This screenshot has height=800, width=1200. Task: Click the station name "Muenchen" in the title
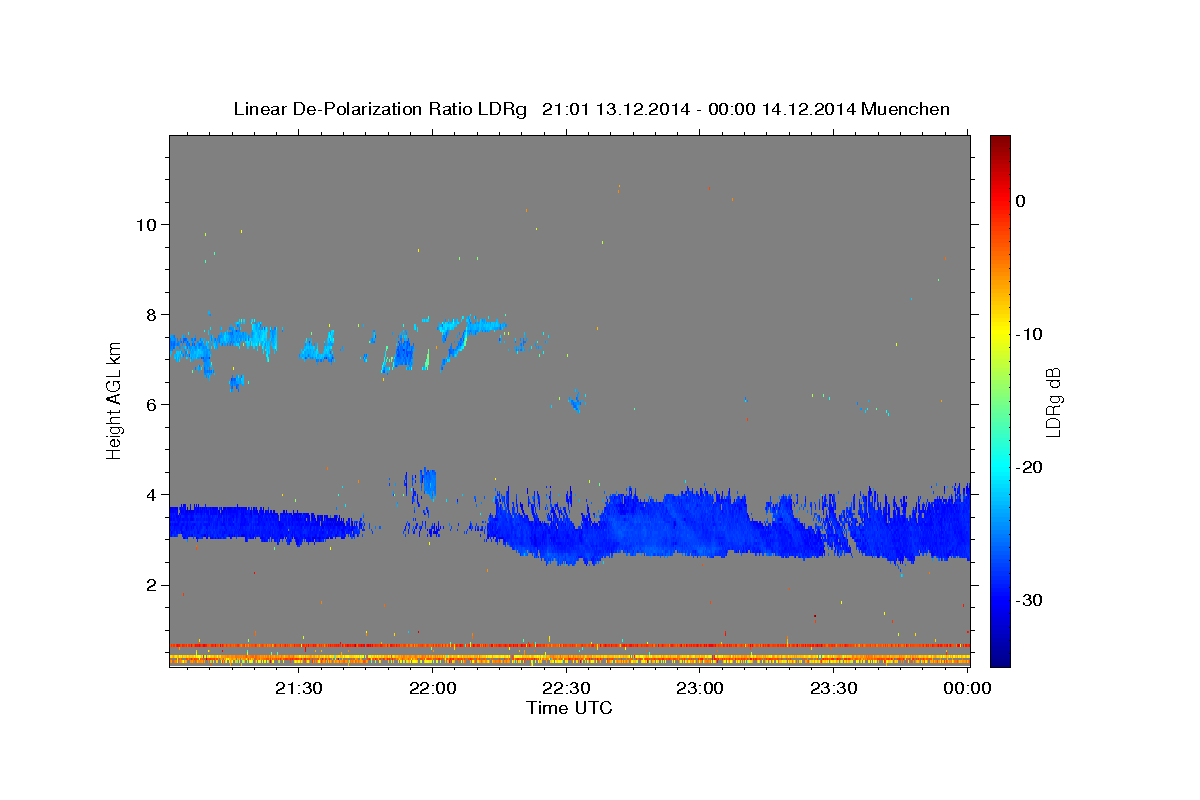(x=905, y=109)
